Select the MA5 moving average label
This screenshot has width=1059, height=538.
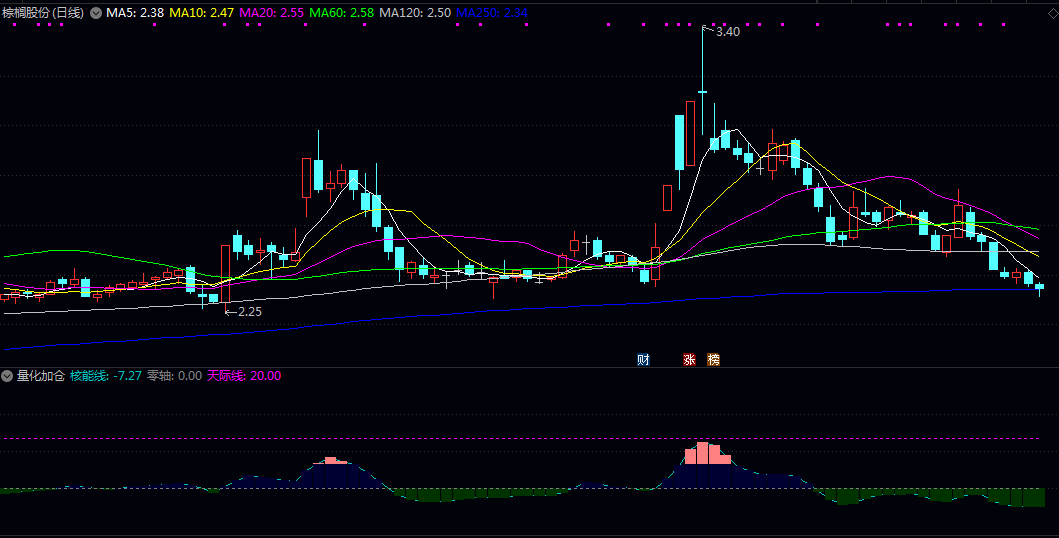click(135, 13)
